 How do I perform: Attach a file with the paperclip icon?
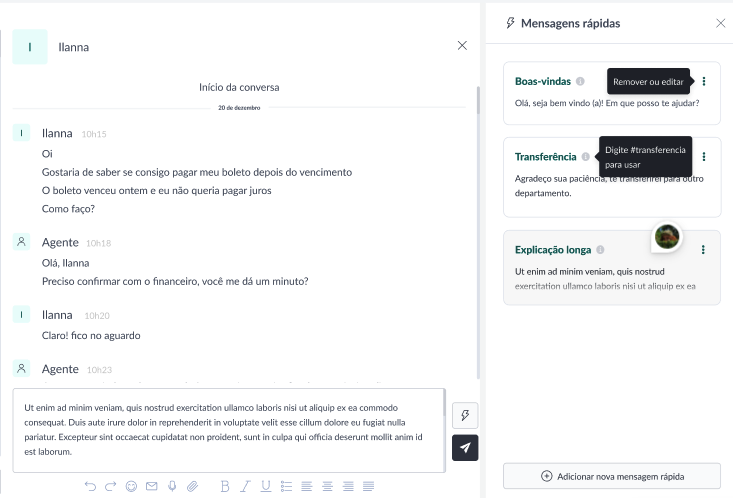coord(193,487)
